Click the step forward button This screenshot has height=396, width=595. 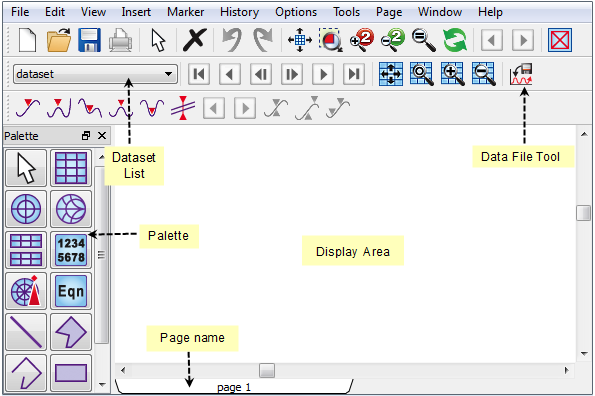point(292,74)
